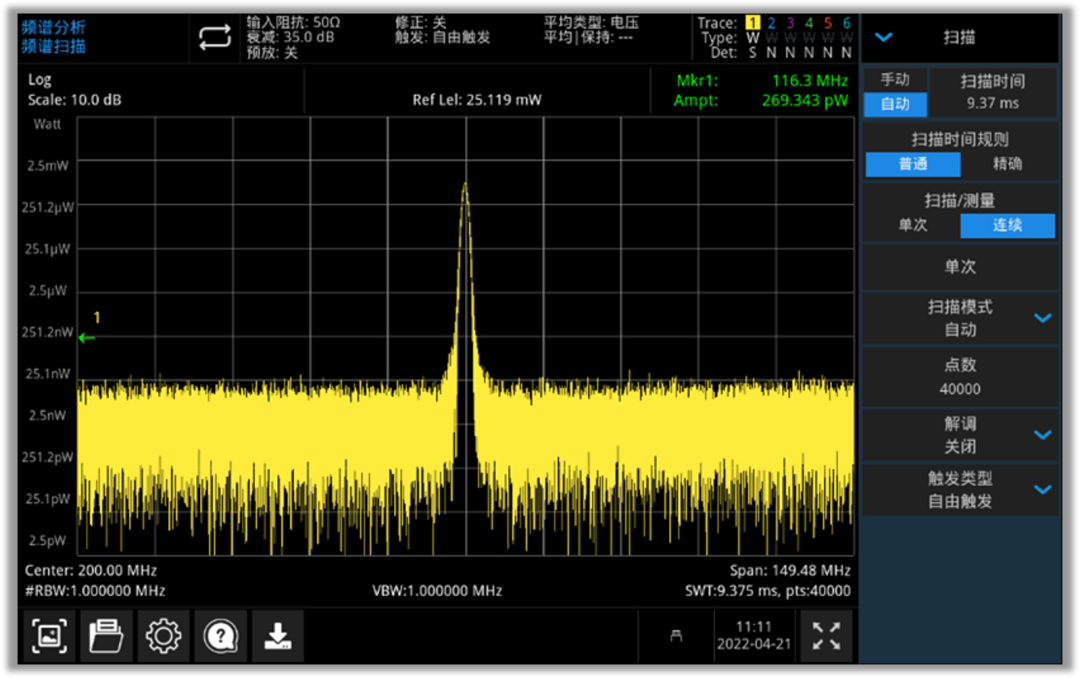
Task: Open the 扫描 menu header chevron
Action: pyautogui.click(x=884, y=37)
